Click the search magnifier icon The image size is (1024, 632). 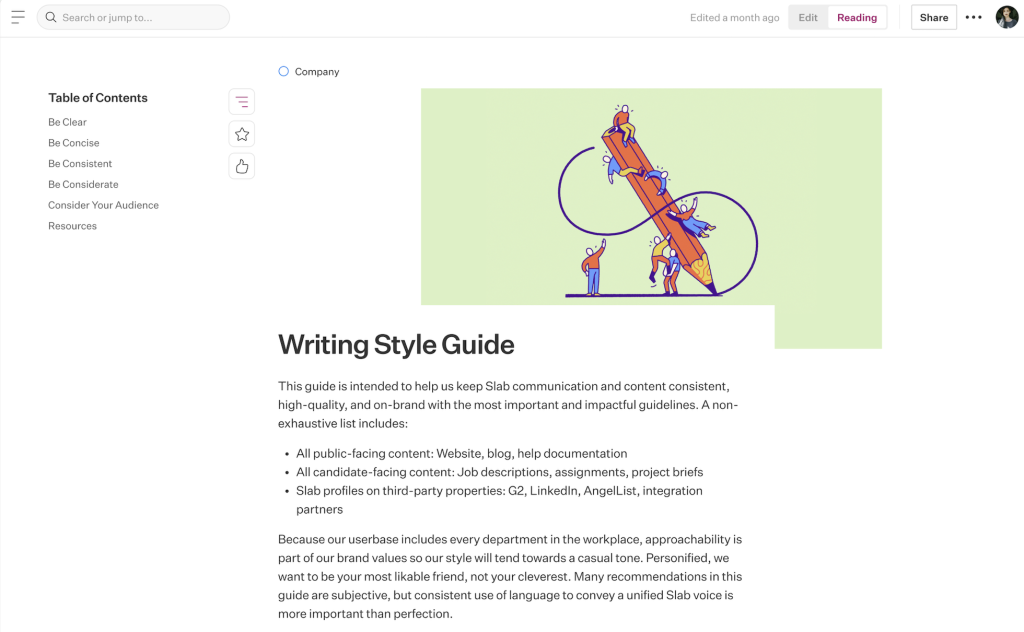(x=50, y=17)
